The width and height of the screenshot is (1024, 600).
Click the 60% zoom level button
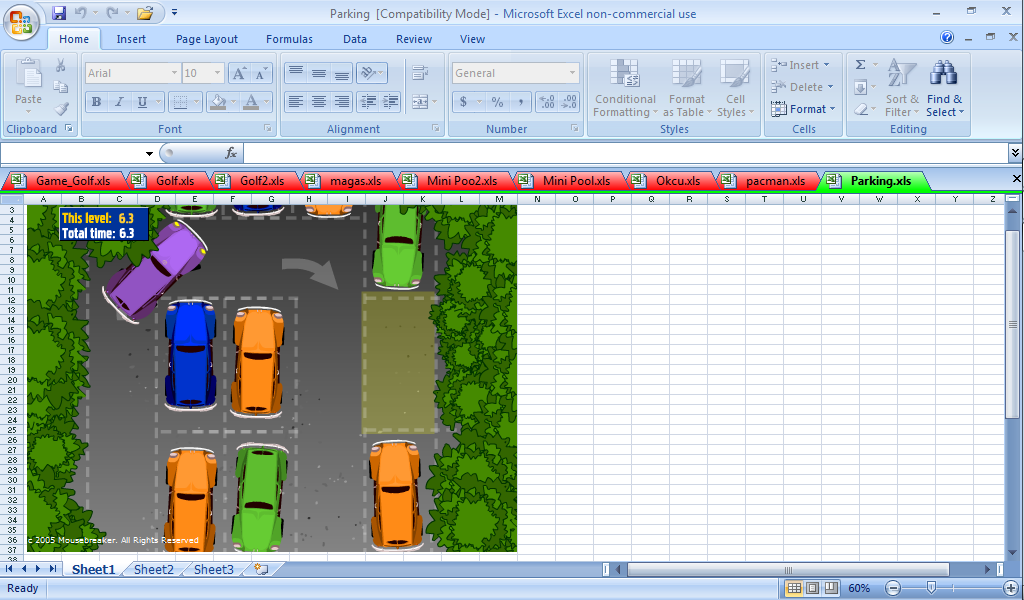click(859, 588)
